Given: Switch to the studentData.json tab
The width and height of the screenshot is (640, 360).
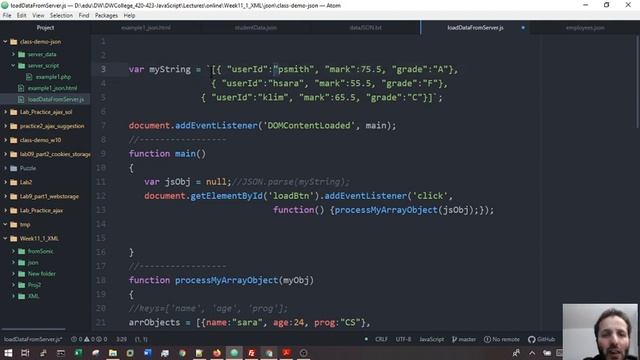Looking at the screenshot, I should tap(256, 28).
